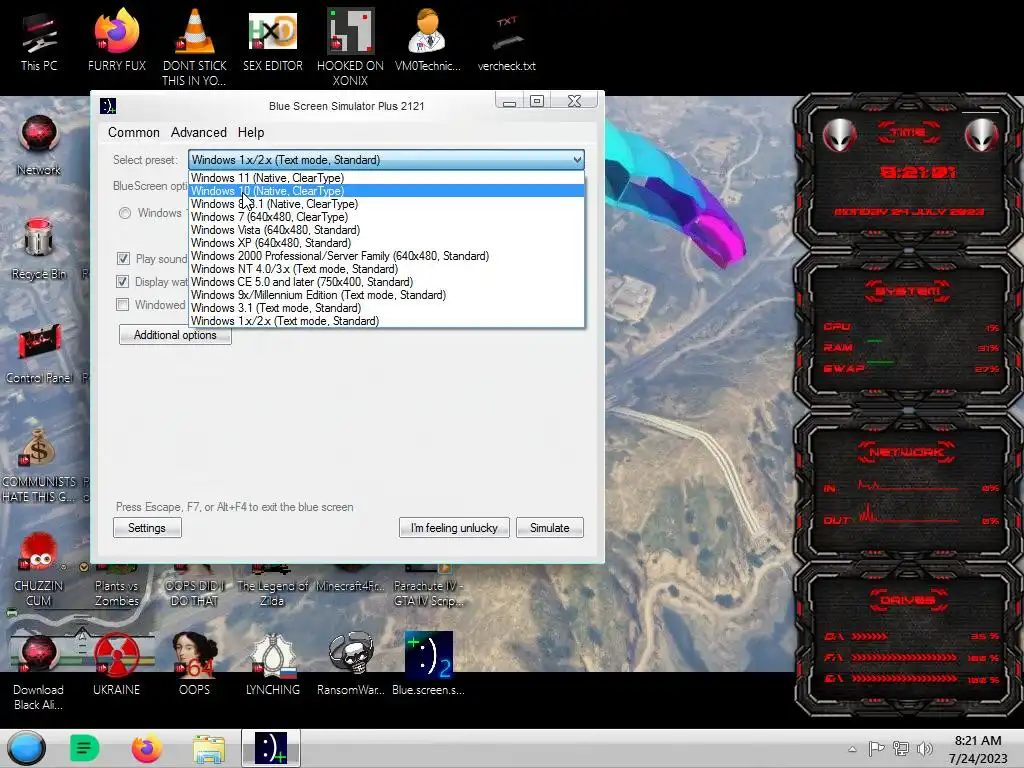Open the LYNCHING desktop shortcut

(272, 665)
